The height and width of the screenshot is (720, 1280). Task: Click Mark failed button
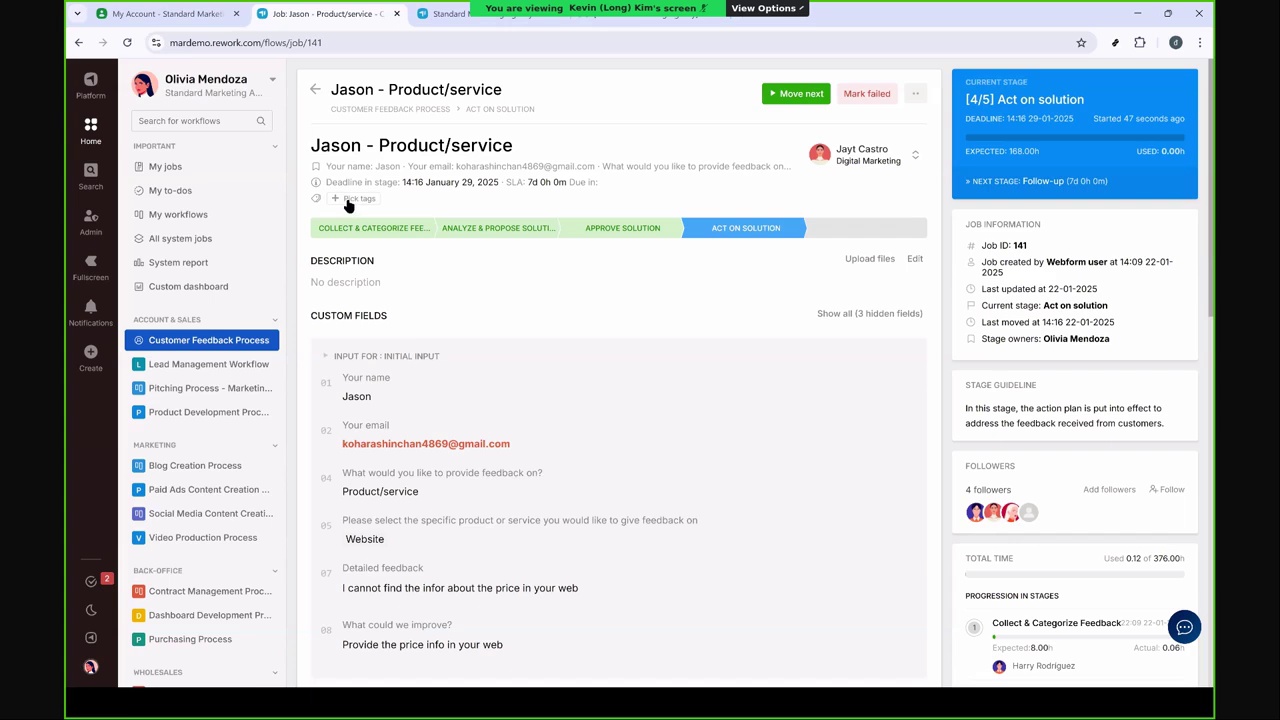(x=866, y=94)
